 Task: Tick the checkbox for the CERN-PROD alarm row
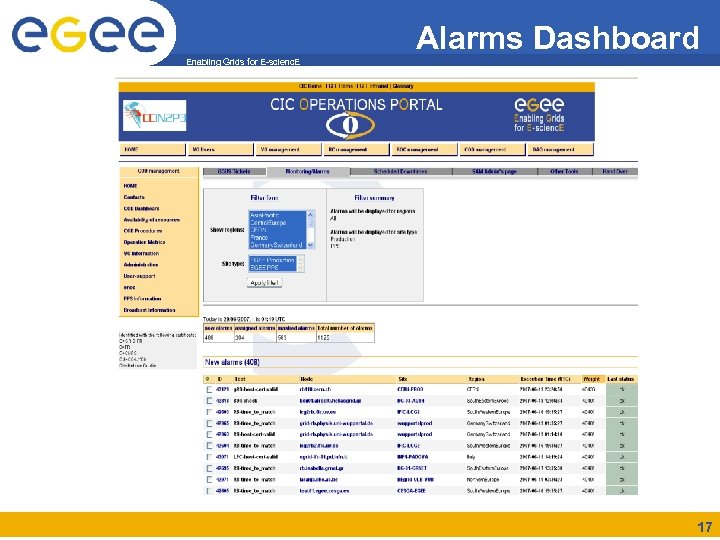point(209,389)
